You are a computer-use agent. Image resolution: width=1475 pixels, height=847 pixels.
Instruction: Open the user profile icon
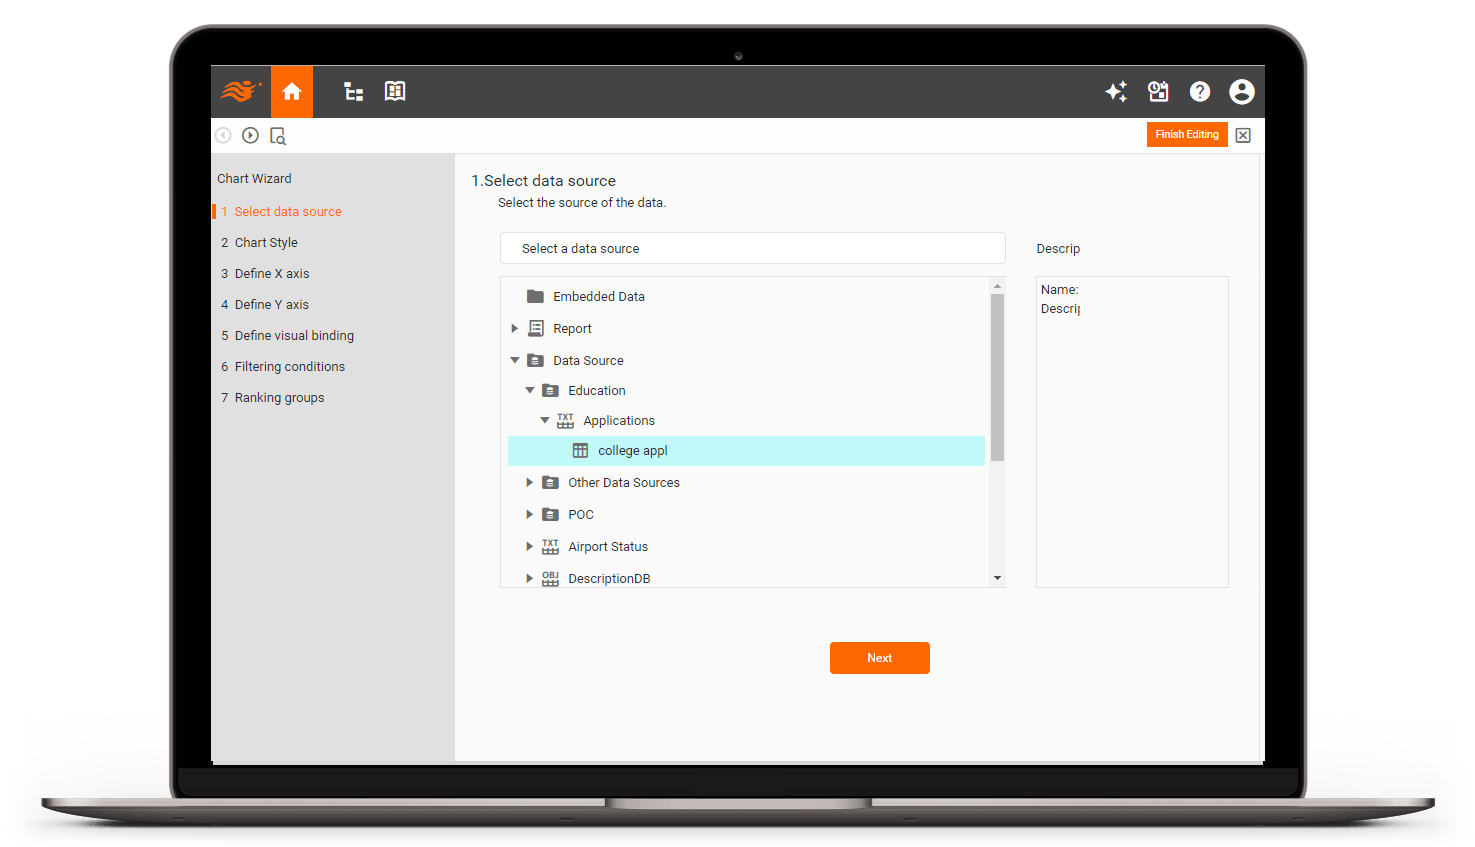pos(1241,91)
